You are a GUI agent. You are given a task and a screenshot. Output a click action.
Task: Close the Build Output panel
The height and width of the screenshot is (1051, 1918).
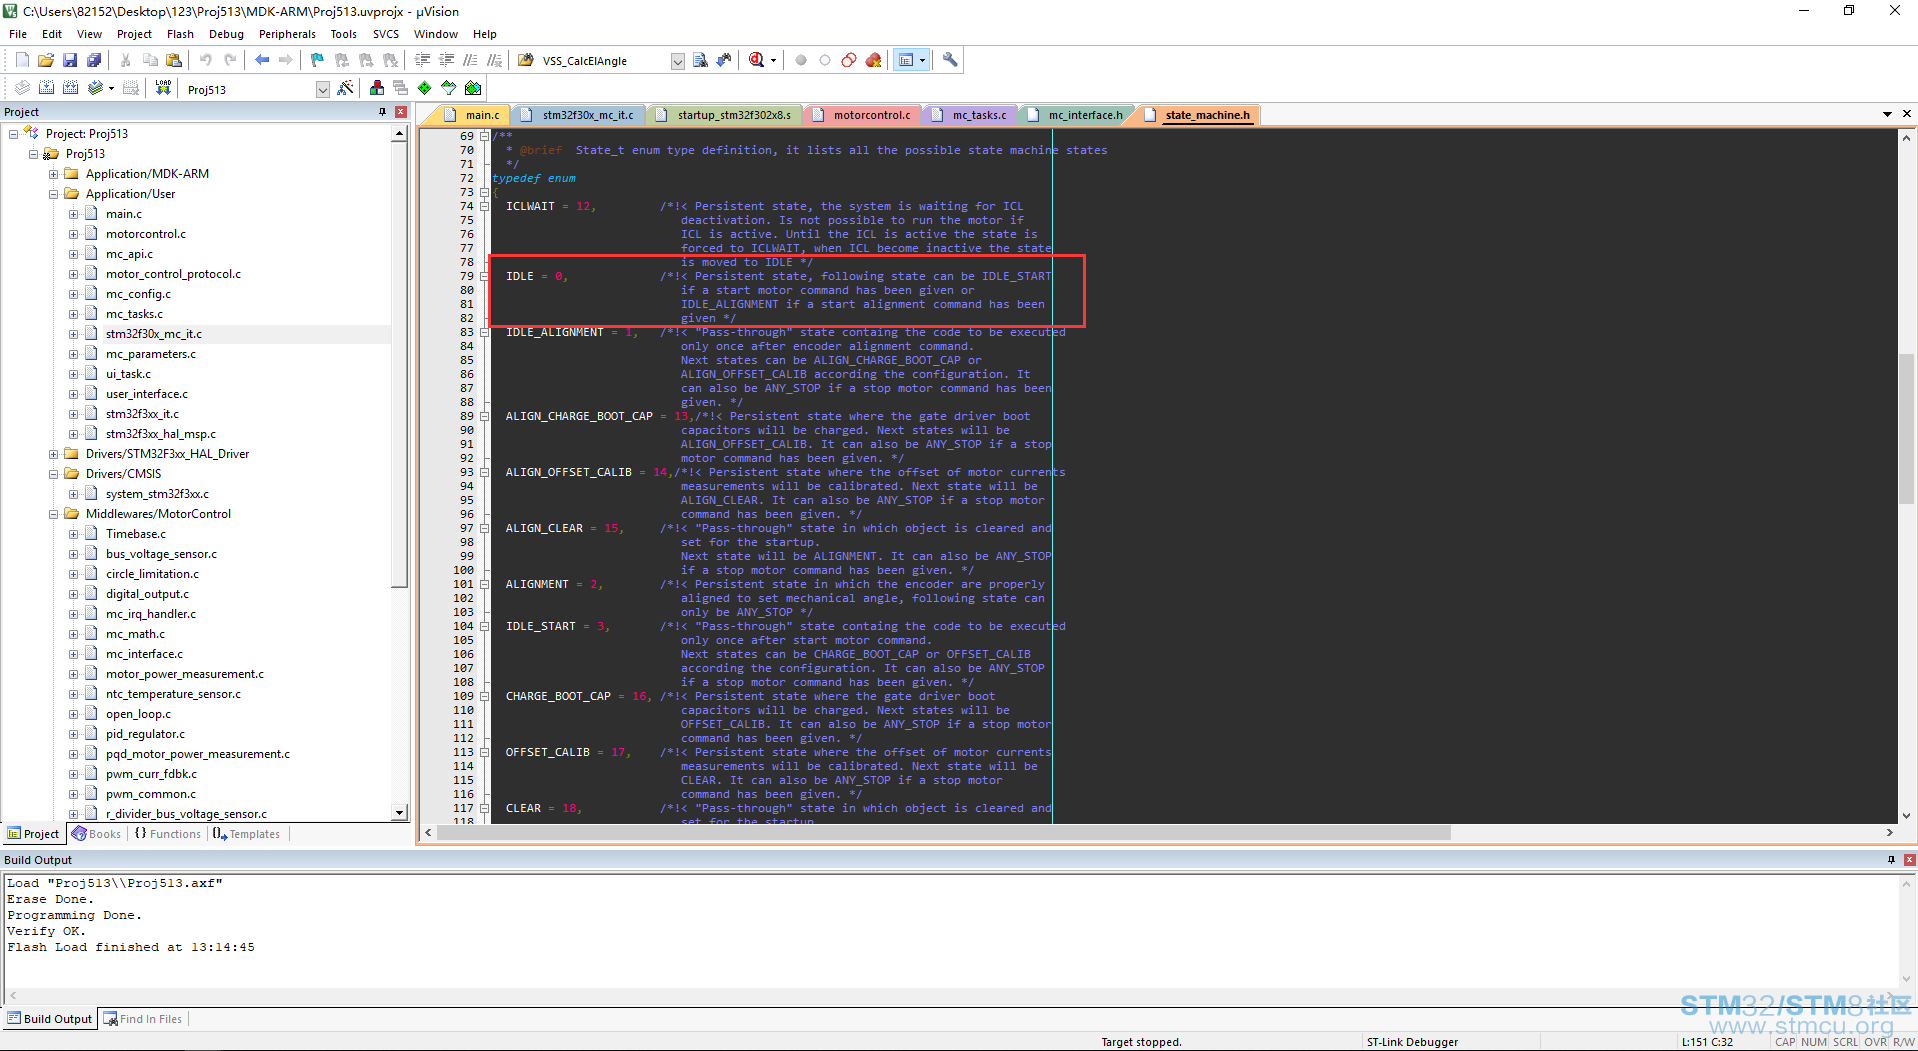(1909, 860)
